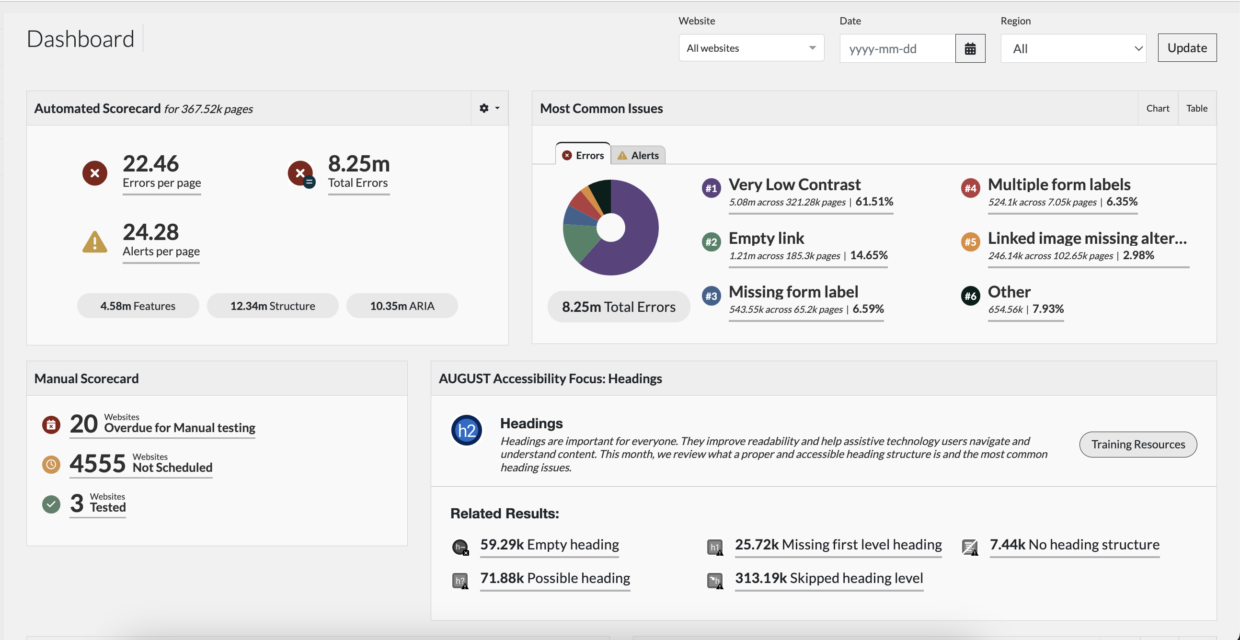Open the Website selection dropdown
Screen dimensions: 1240x640
point(751,47)
